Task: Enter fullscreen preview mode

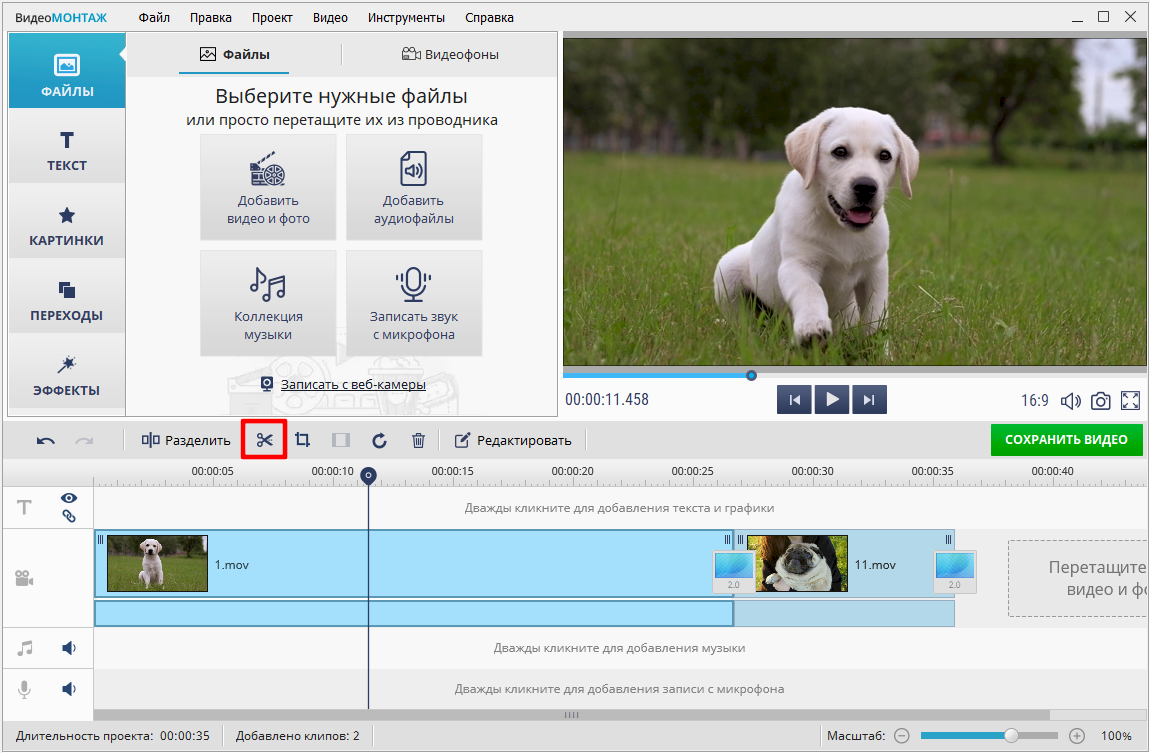Action: 1131,401
